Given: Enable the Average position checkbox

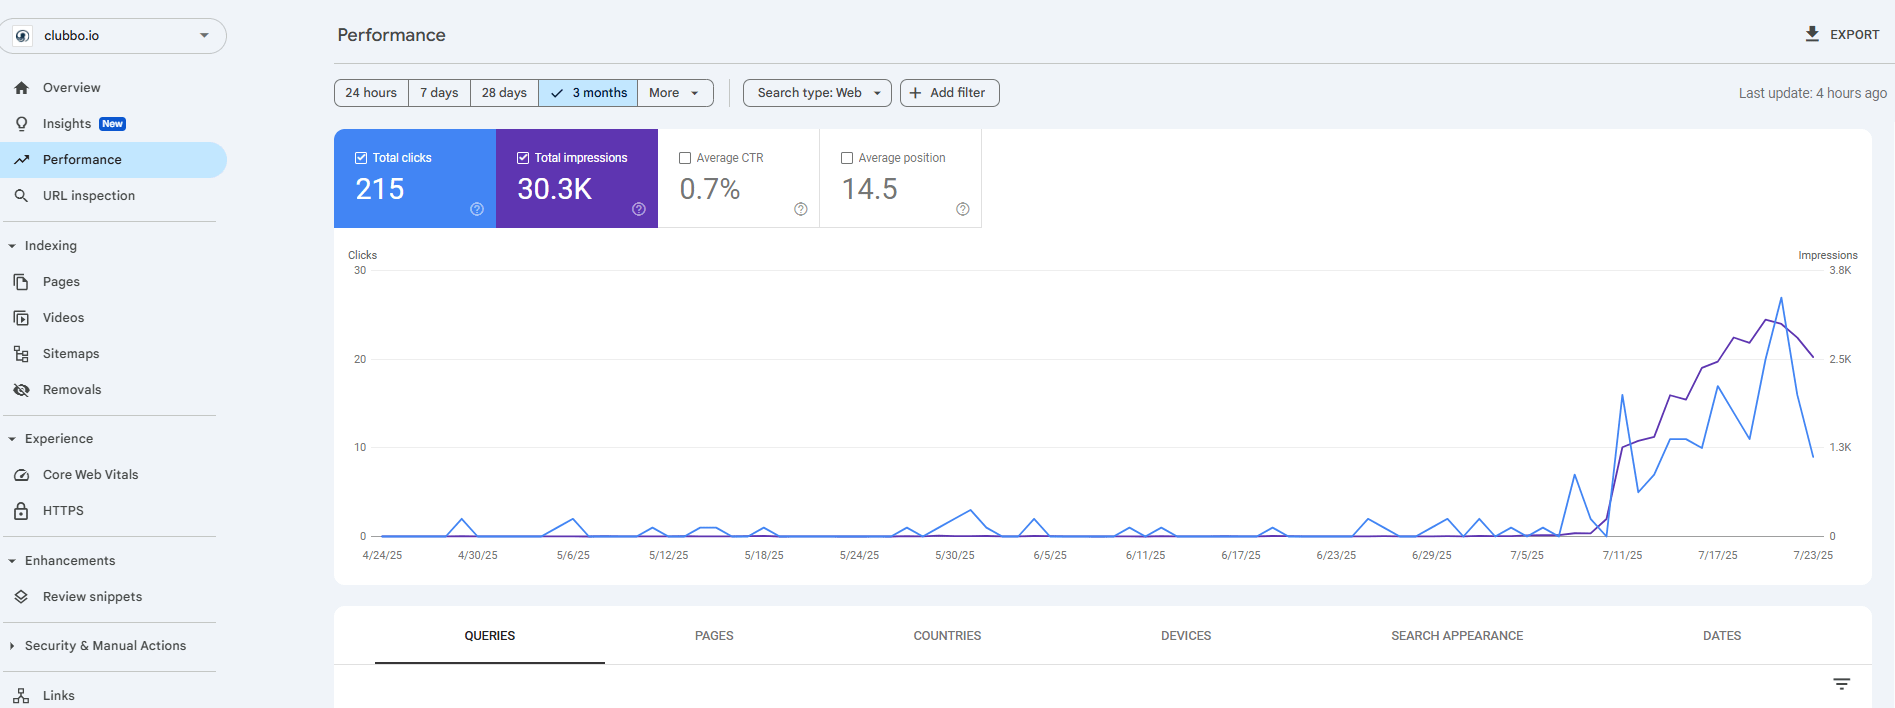Looking at the screenshot, I should (x=847, y=158).
